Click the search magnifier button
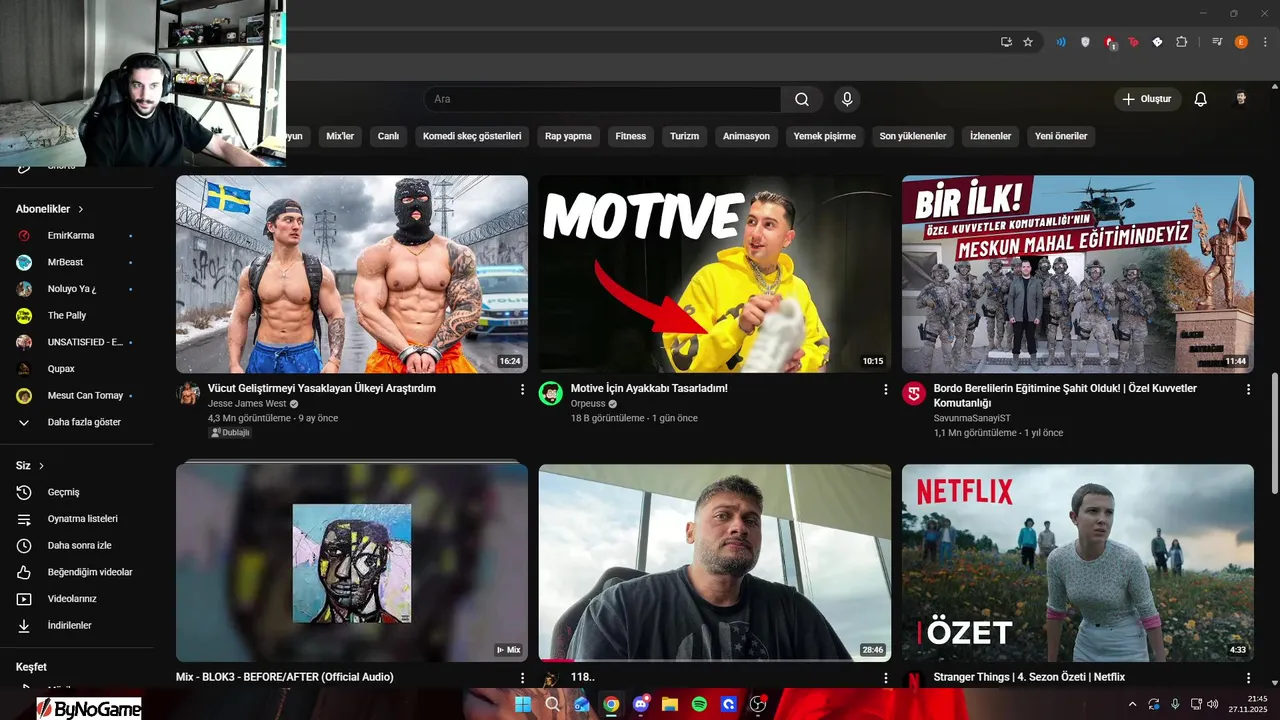 tap(802, 99)
